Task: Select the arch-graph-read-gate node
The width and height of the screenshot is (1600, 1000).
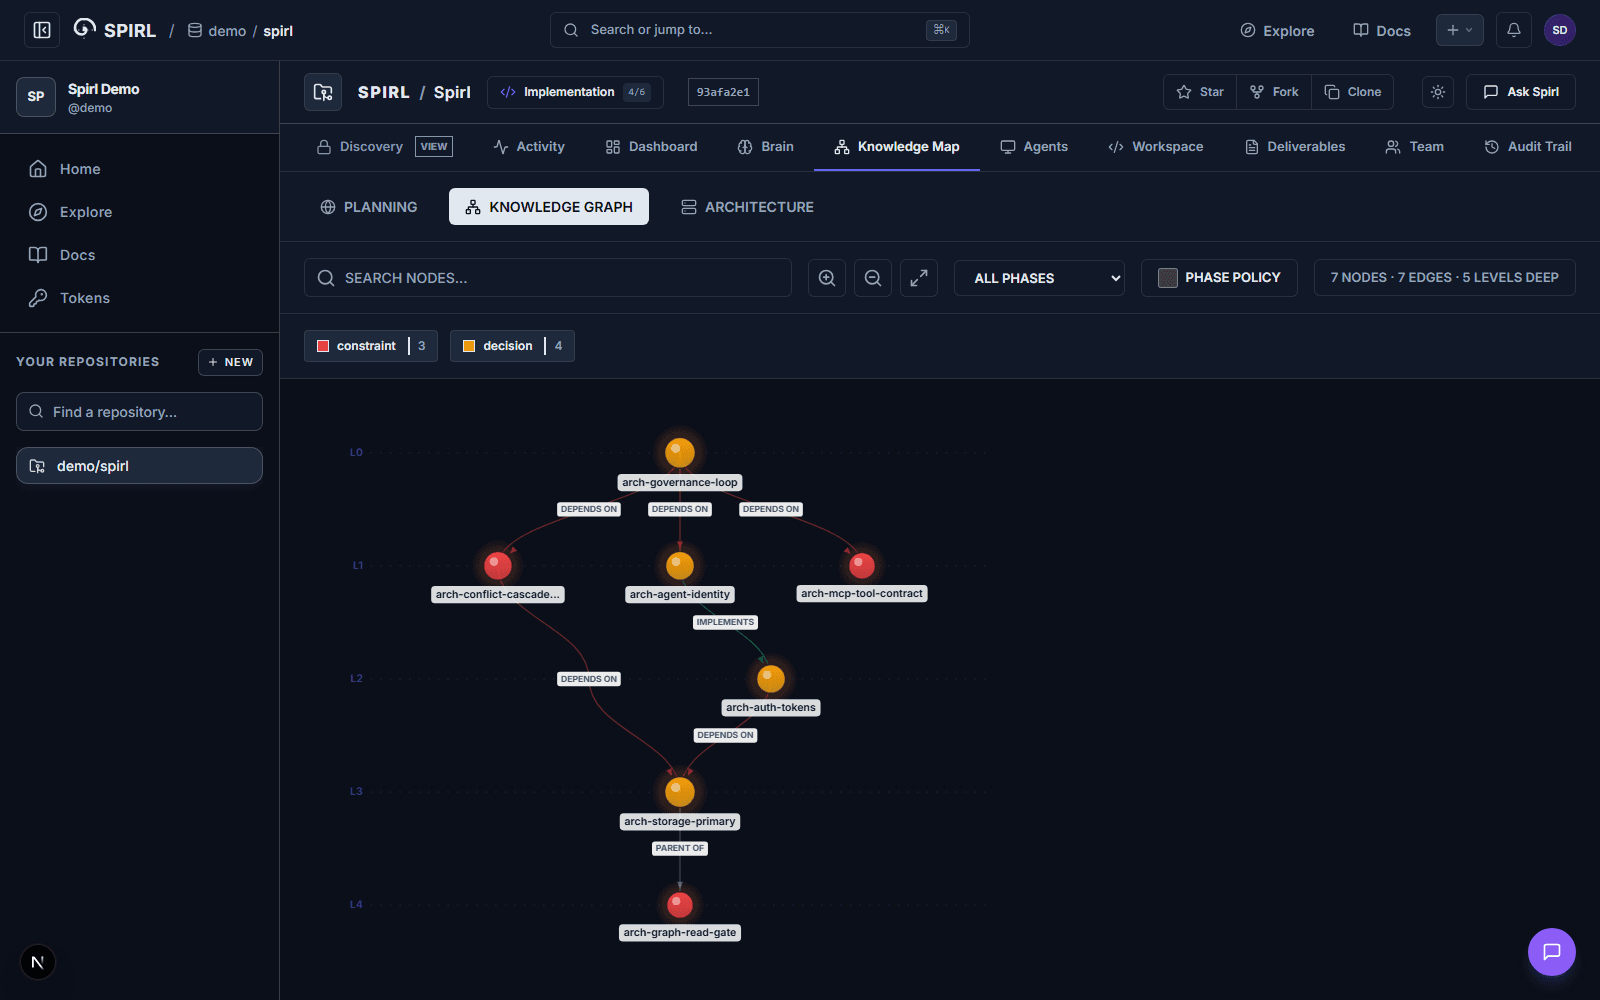Action: [x=680, y=905]
